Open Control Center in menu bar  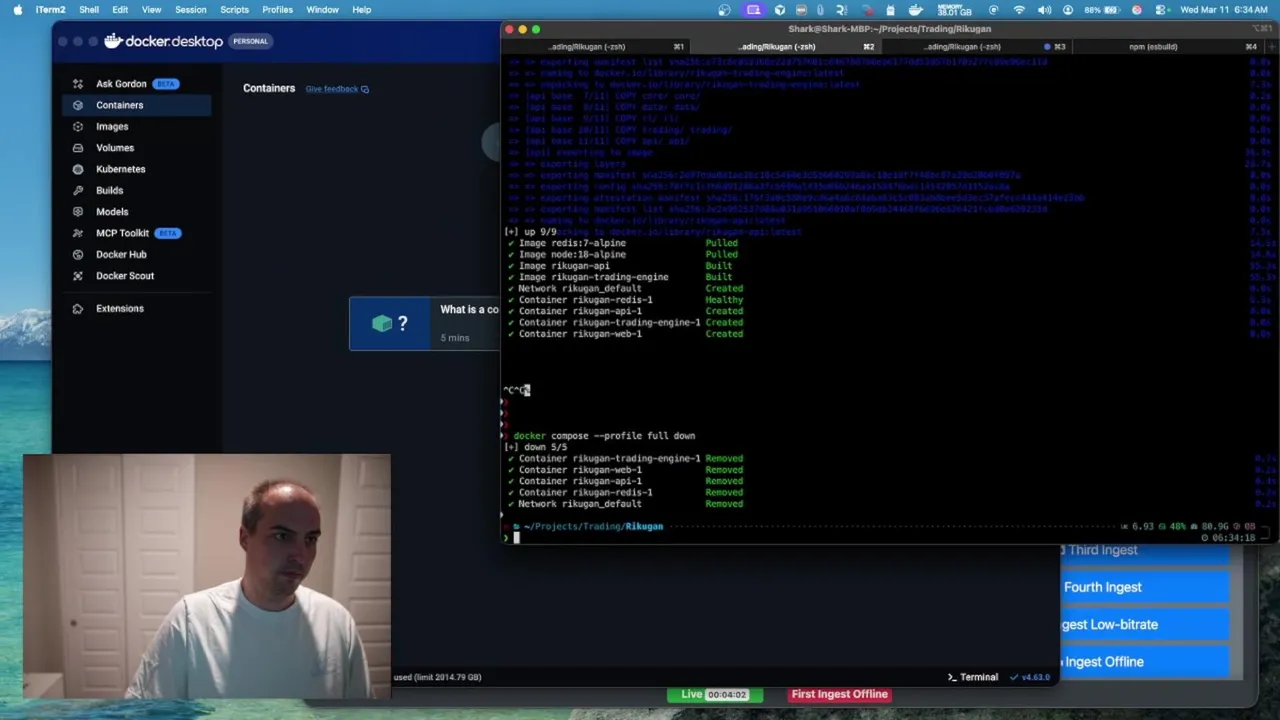1163,10
